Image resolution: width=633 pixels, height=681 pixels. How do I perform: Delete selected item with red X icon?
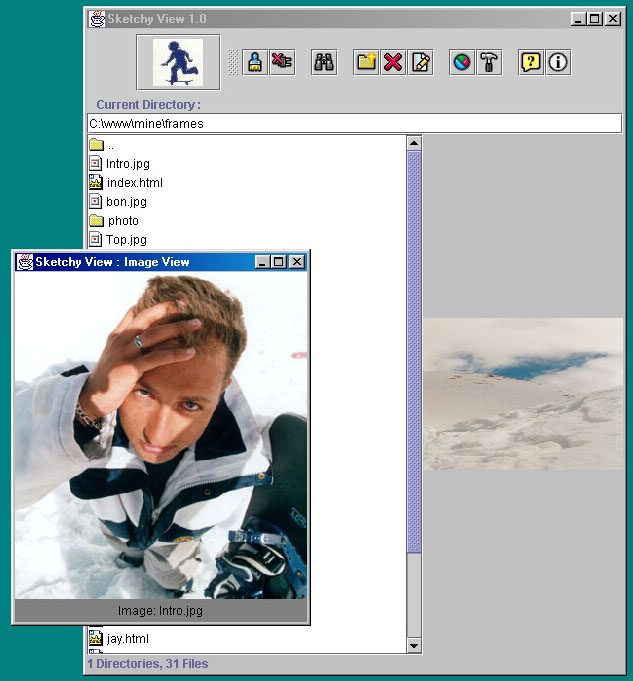[x=393, y=62]
